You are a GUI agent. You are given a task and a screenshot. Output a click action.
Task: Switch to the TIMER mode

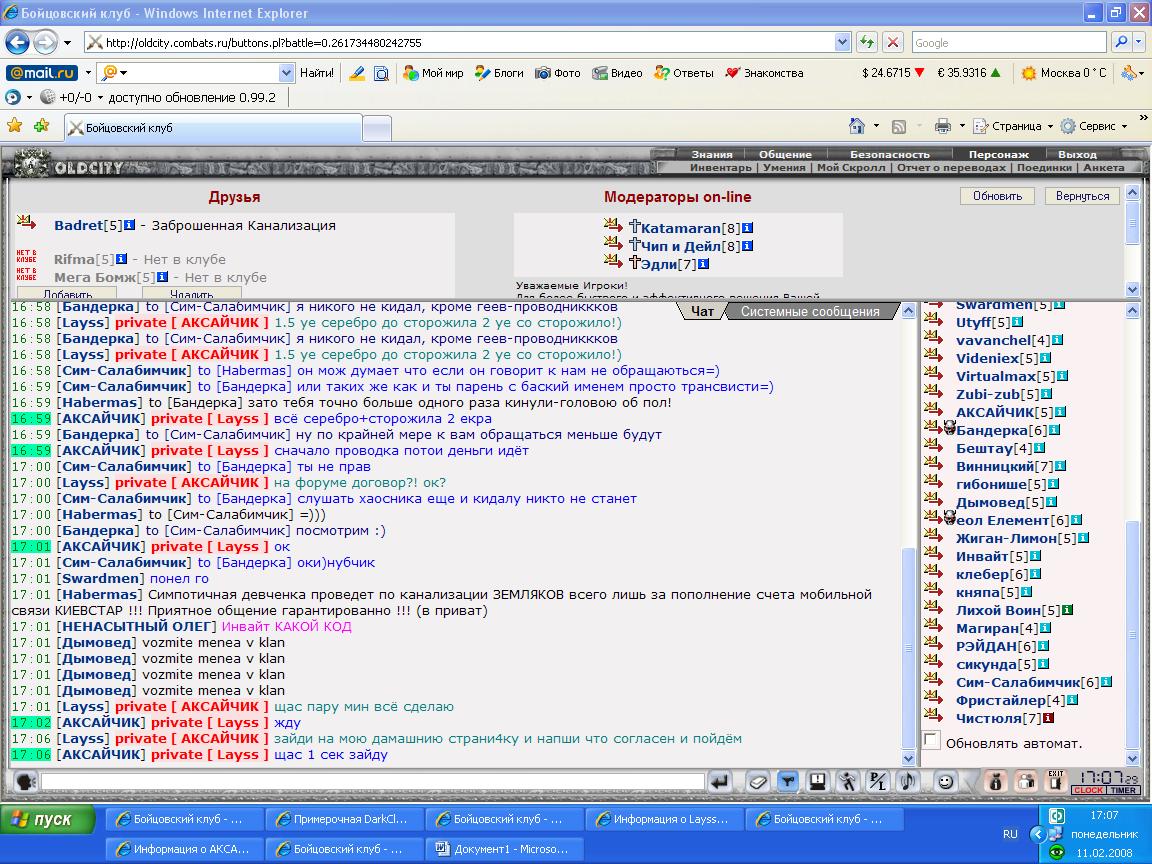coord(1123,791)
